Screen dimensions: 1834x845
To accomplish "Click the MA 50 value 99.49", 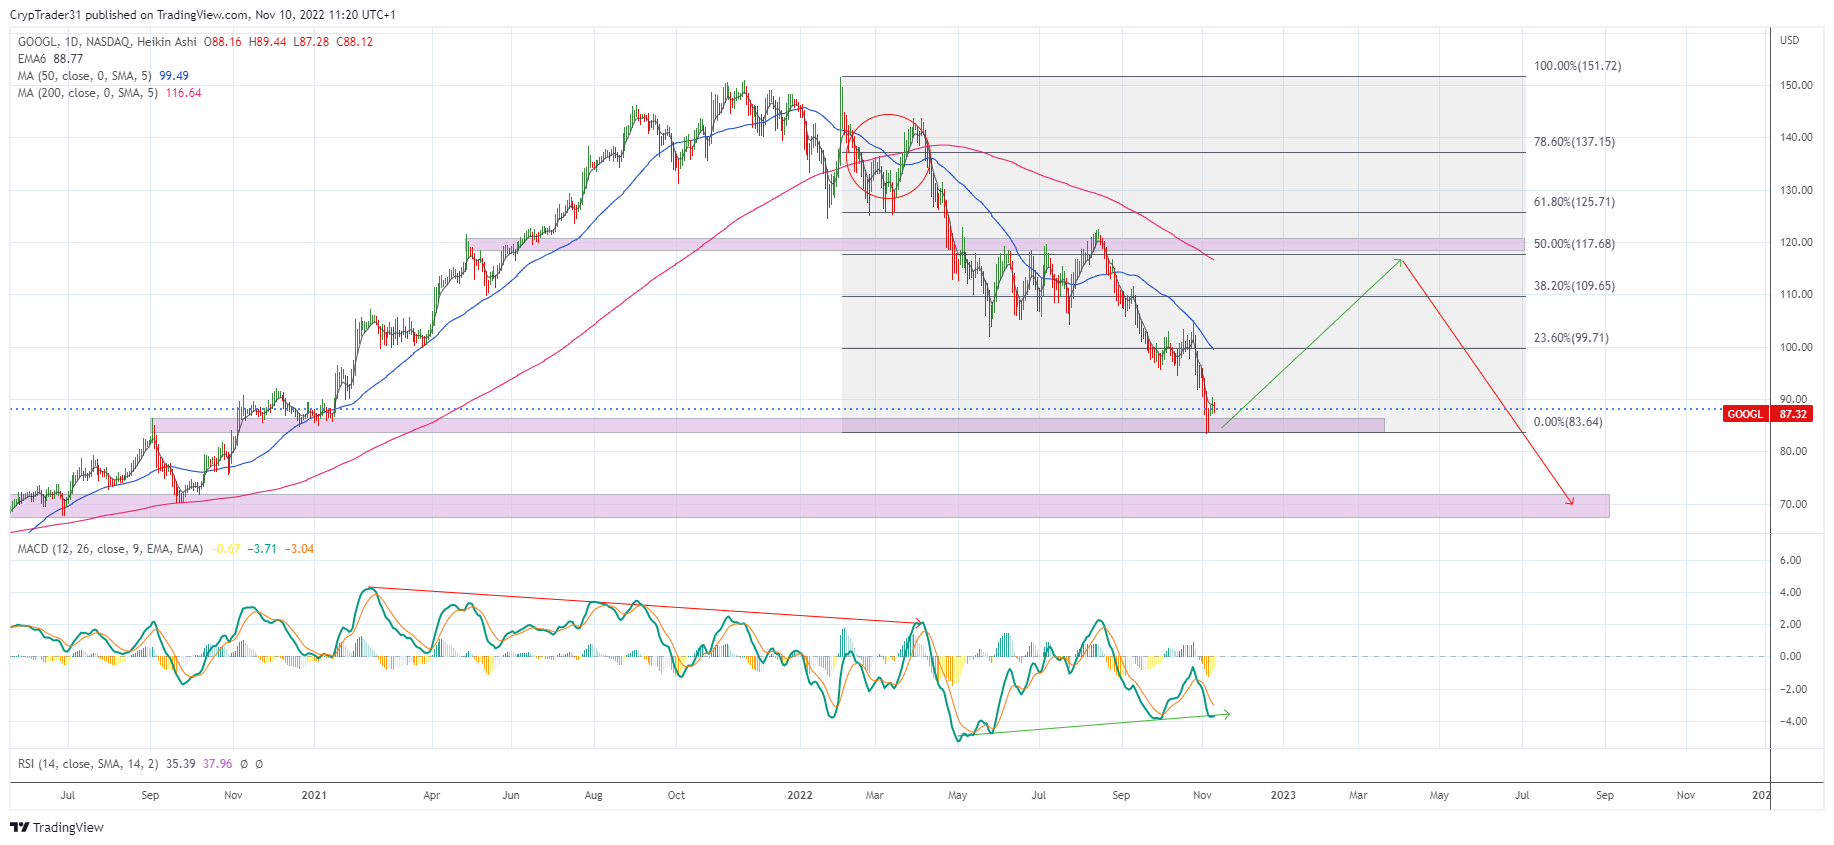I will coord(174,76).
